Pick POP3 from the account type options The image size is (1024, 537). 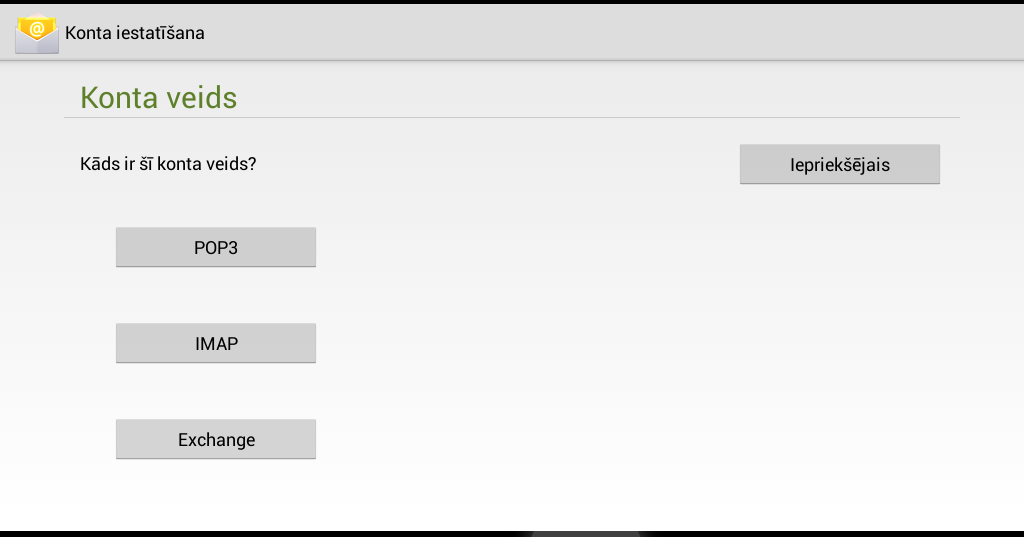216,248
